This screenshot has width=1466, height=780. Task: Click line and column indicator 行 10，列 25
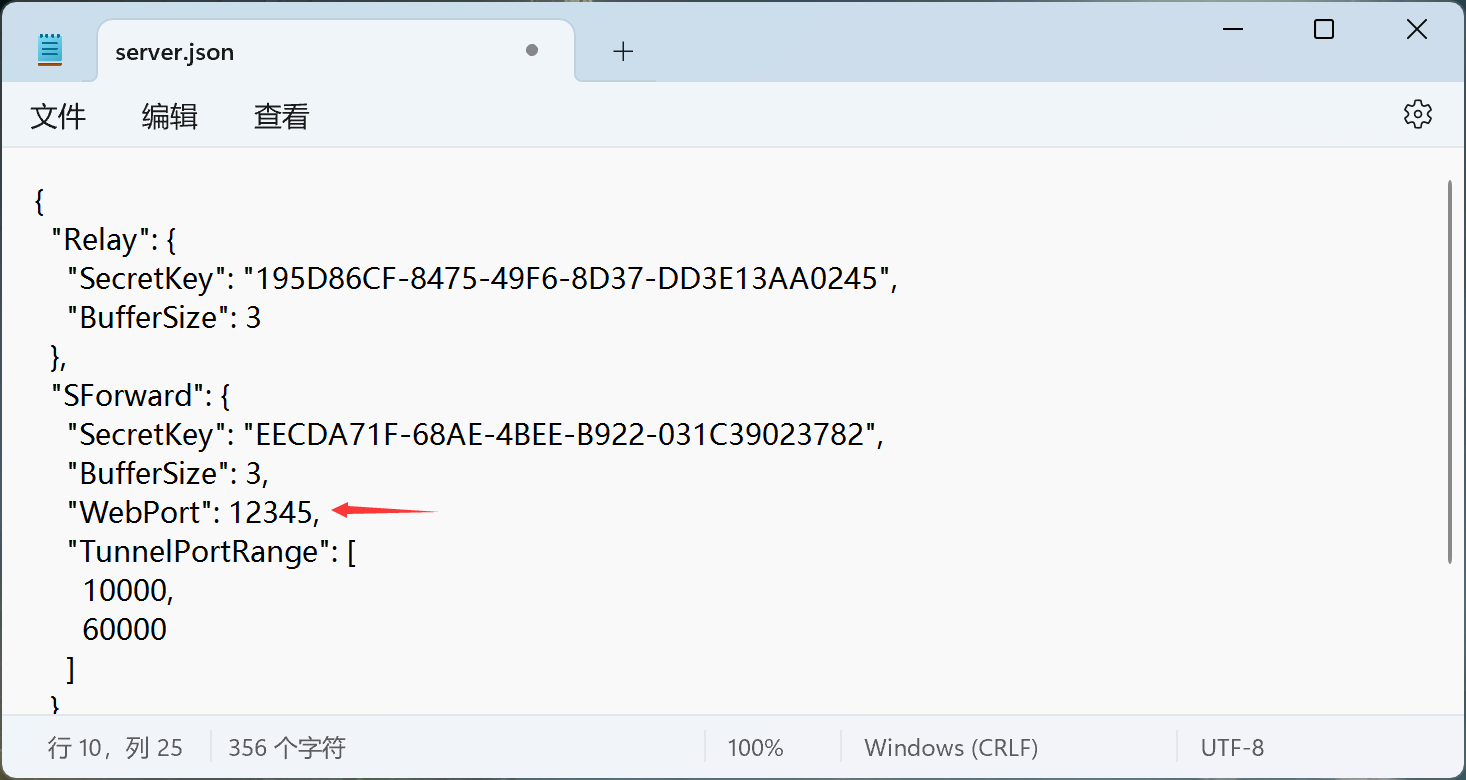(x=115, y=748)
